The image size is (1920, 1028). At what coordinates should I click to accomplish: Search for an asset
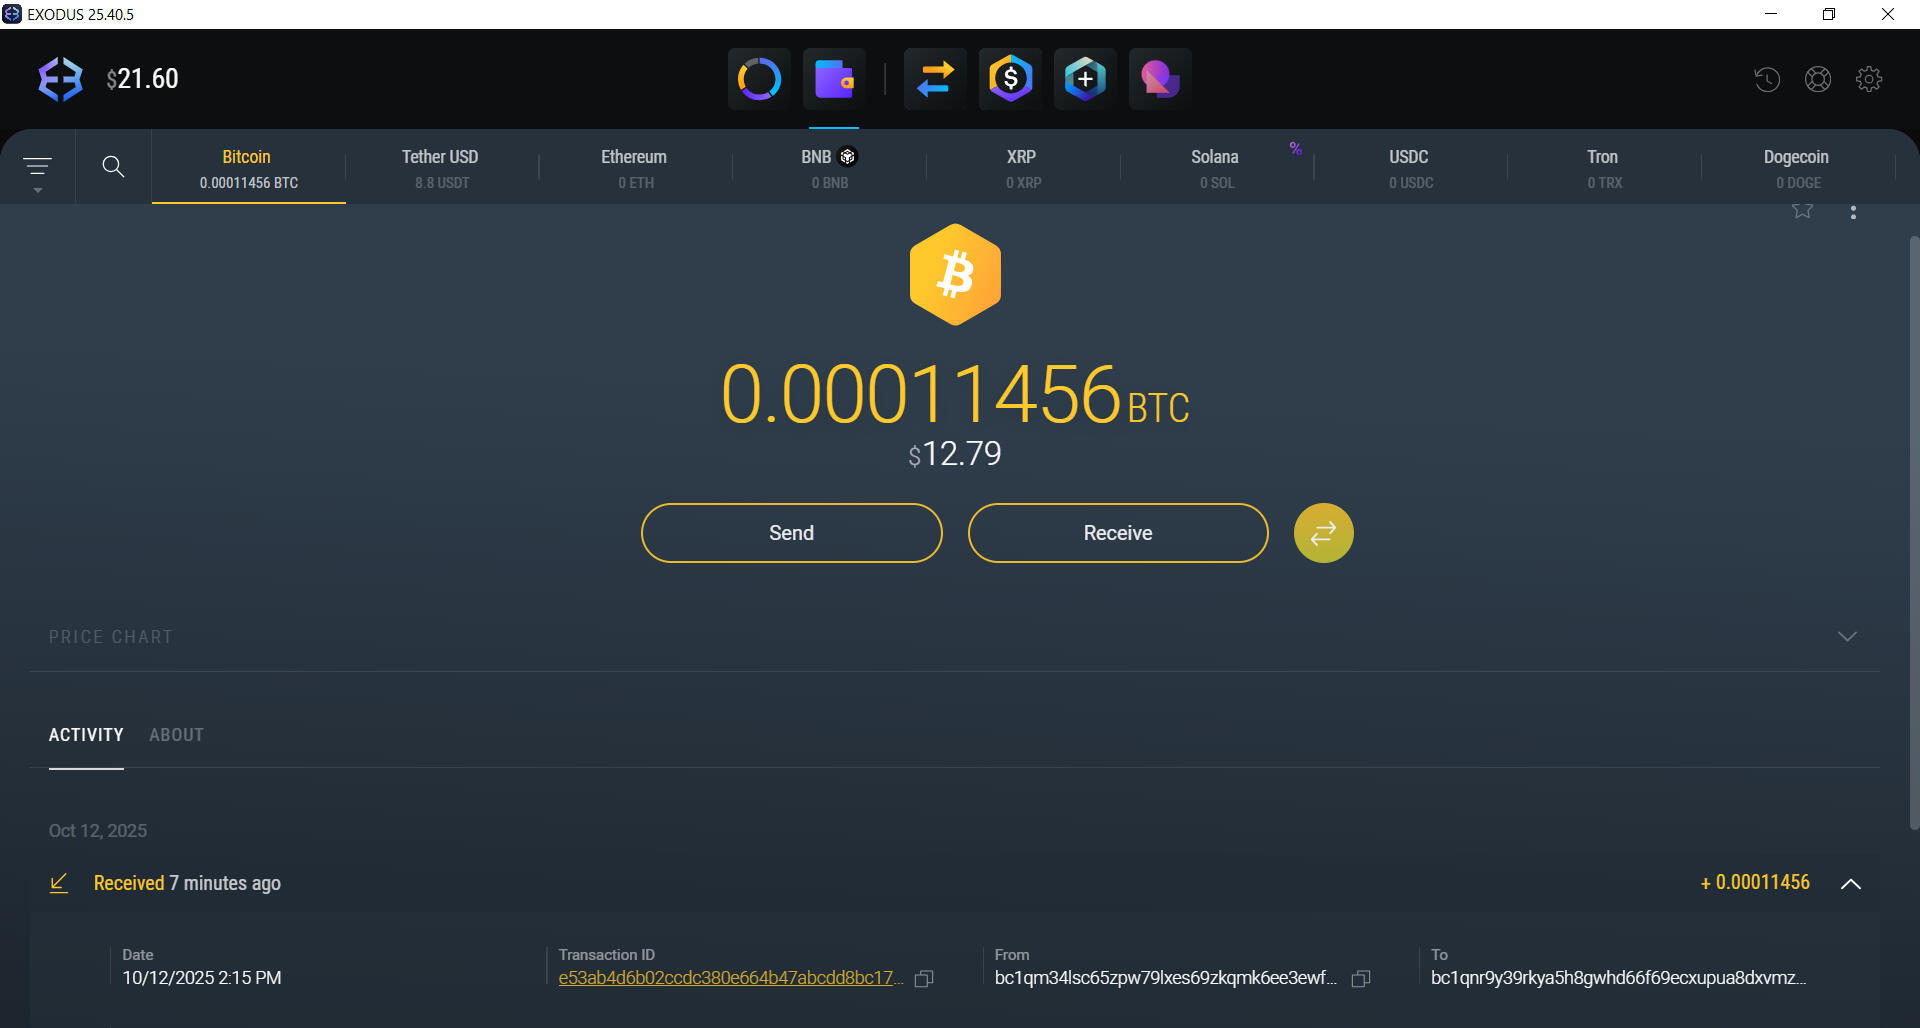coord(113,166)
